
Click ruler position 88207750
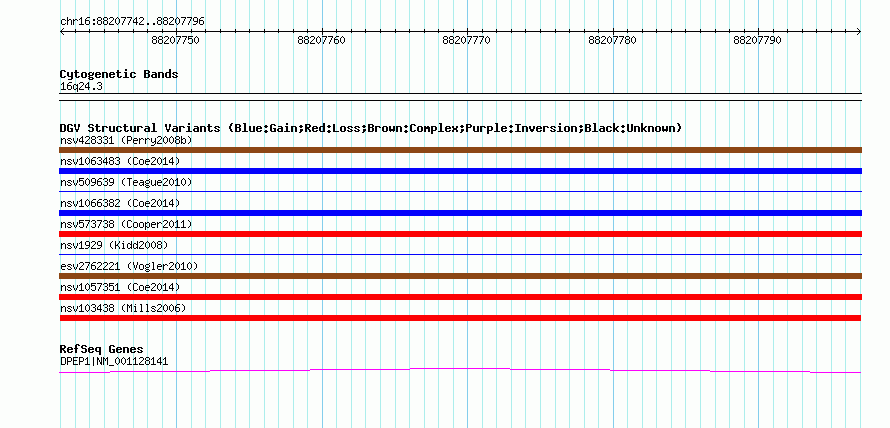click(x=175, y=40)
